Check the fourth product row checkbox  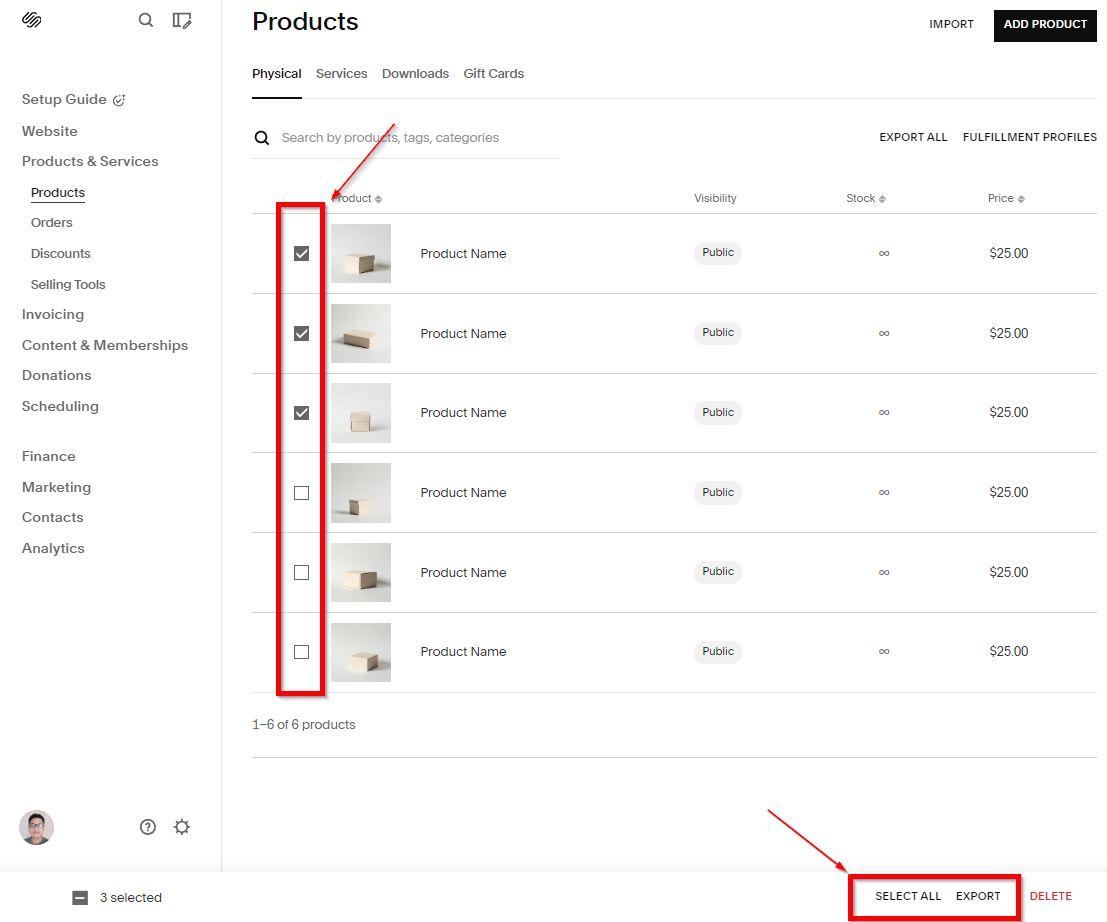pyautogui.click(x=301, y=493)
